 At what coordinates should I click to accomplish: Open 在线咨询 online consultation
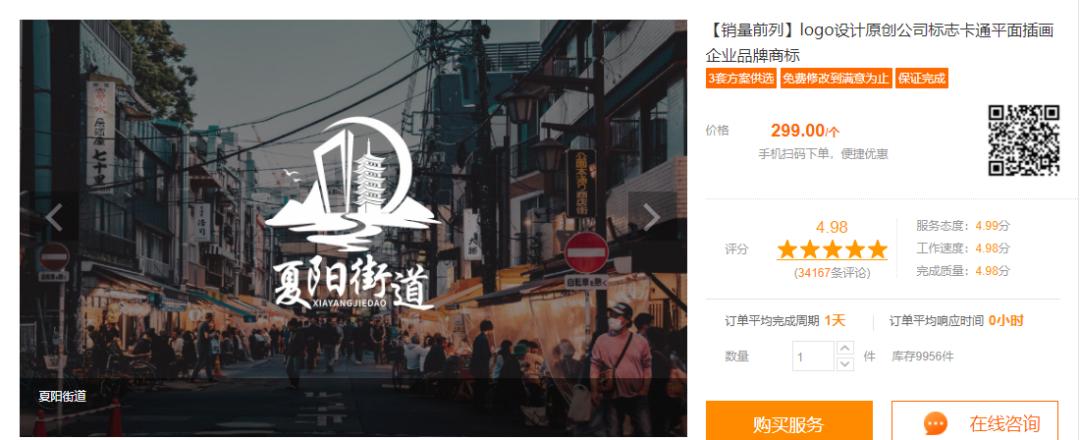pyautogui.click(x=975, y=421)
